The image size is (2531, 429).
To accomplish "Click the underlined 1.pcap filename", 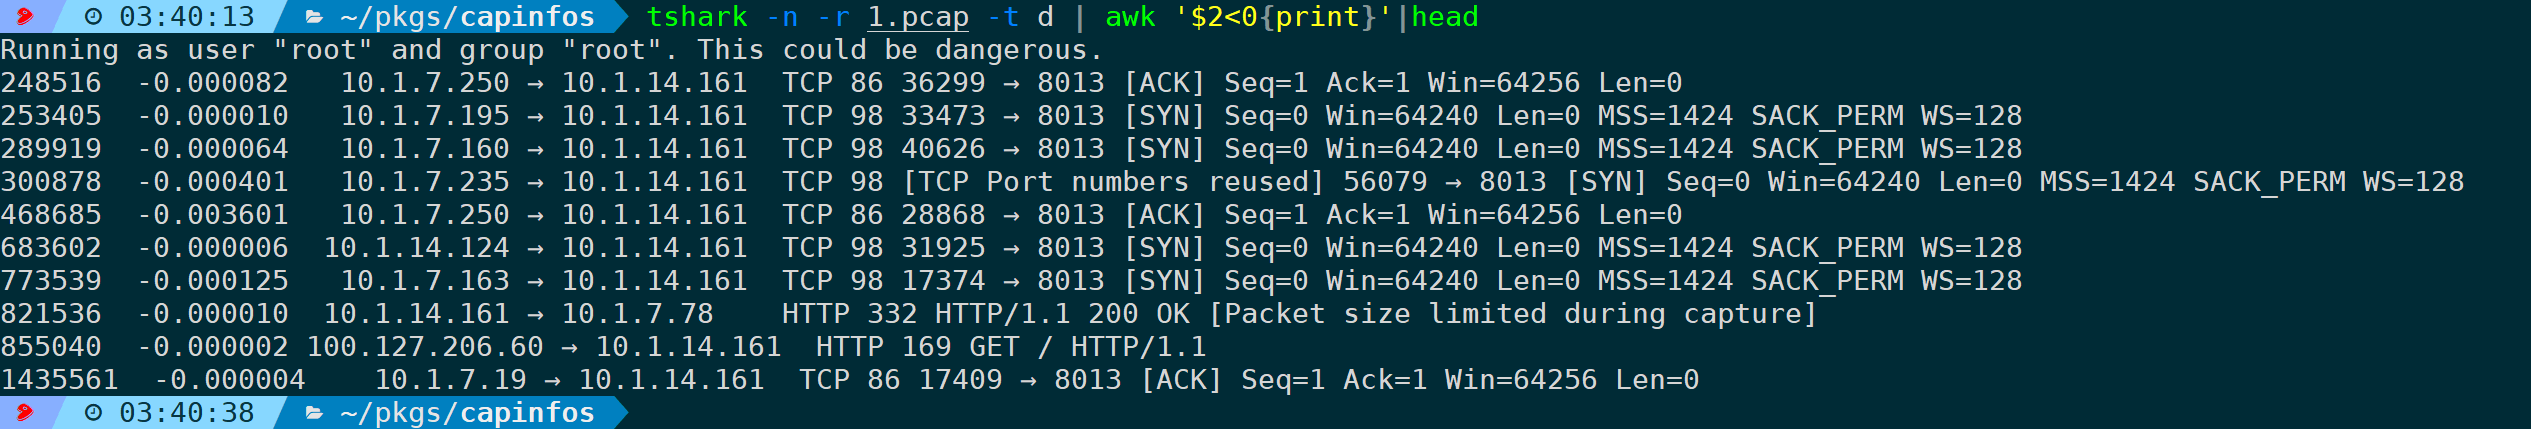I will pyautogui.click(x=918, y=17).
